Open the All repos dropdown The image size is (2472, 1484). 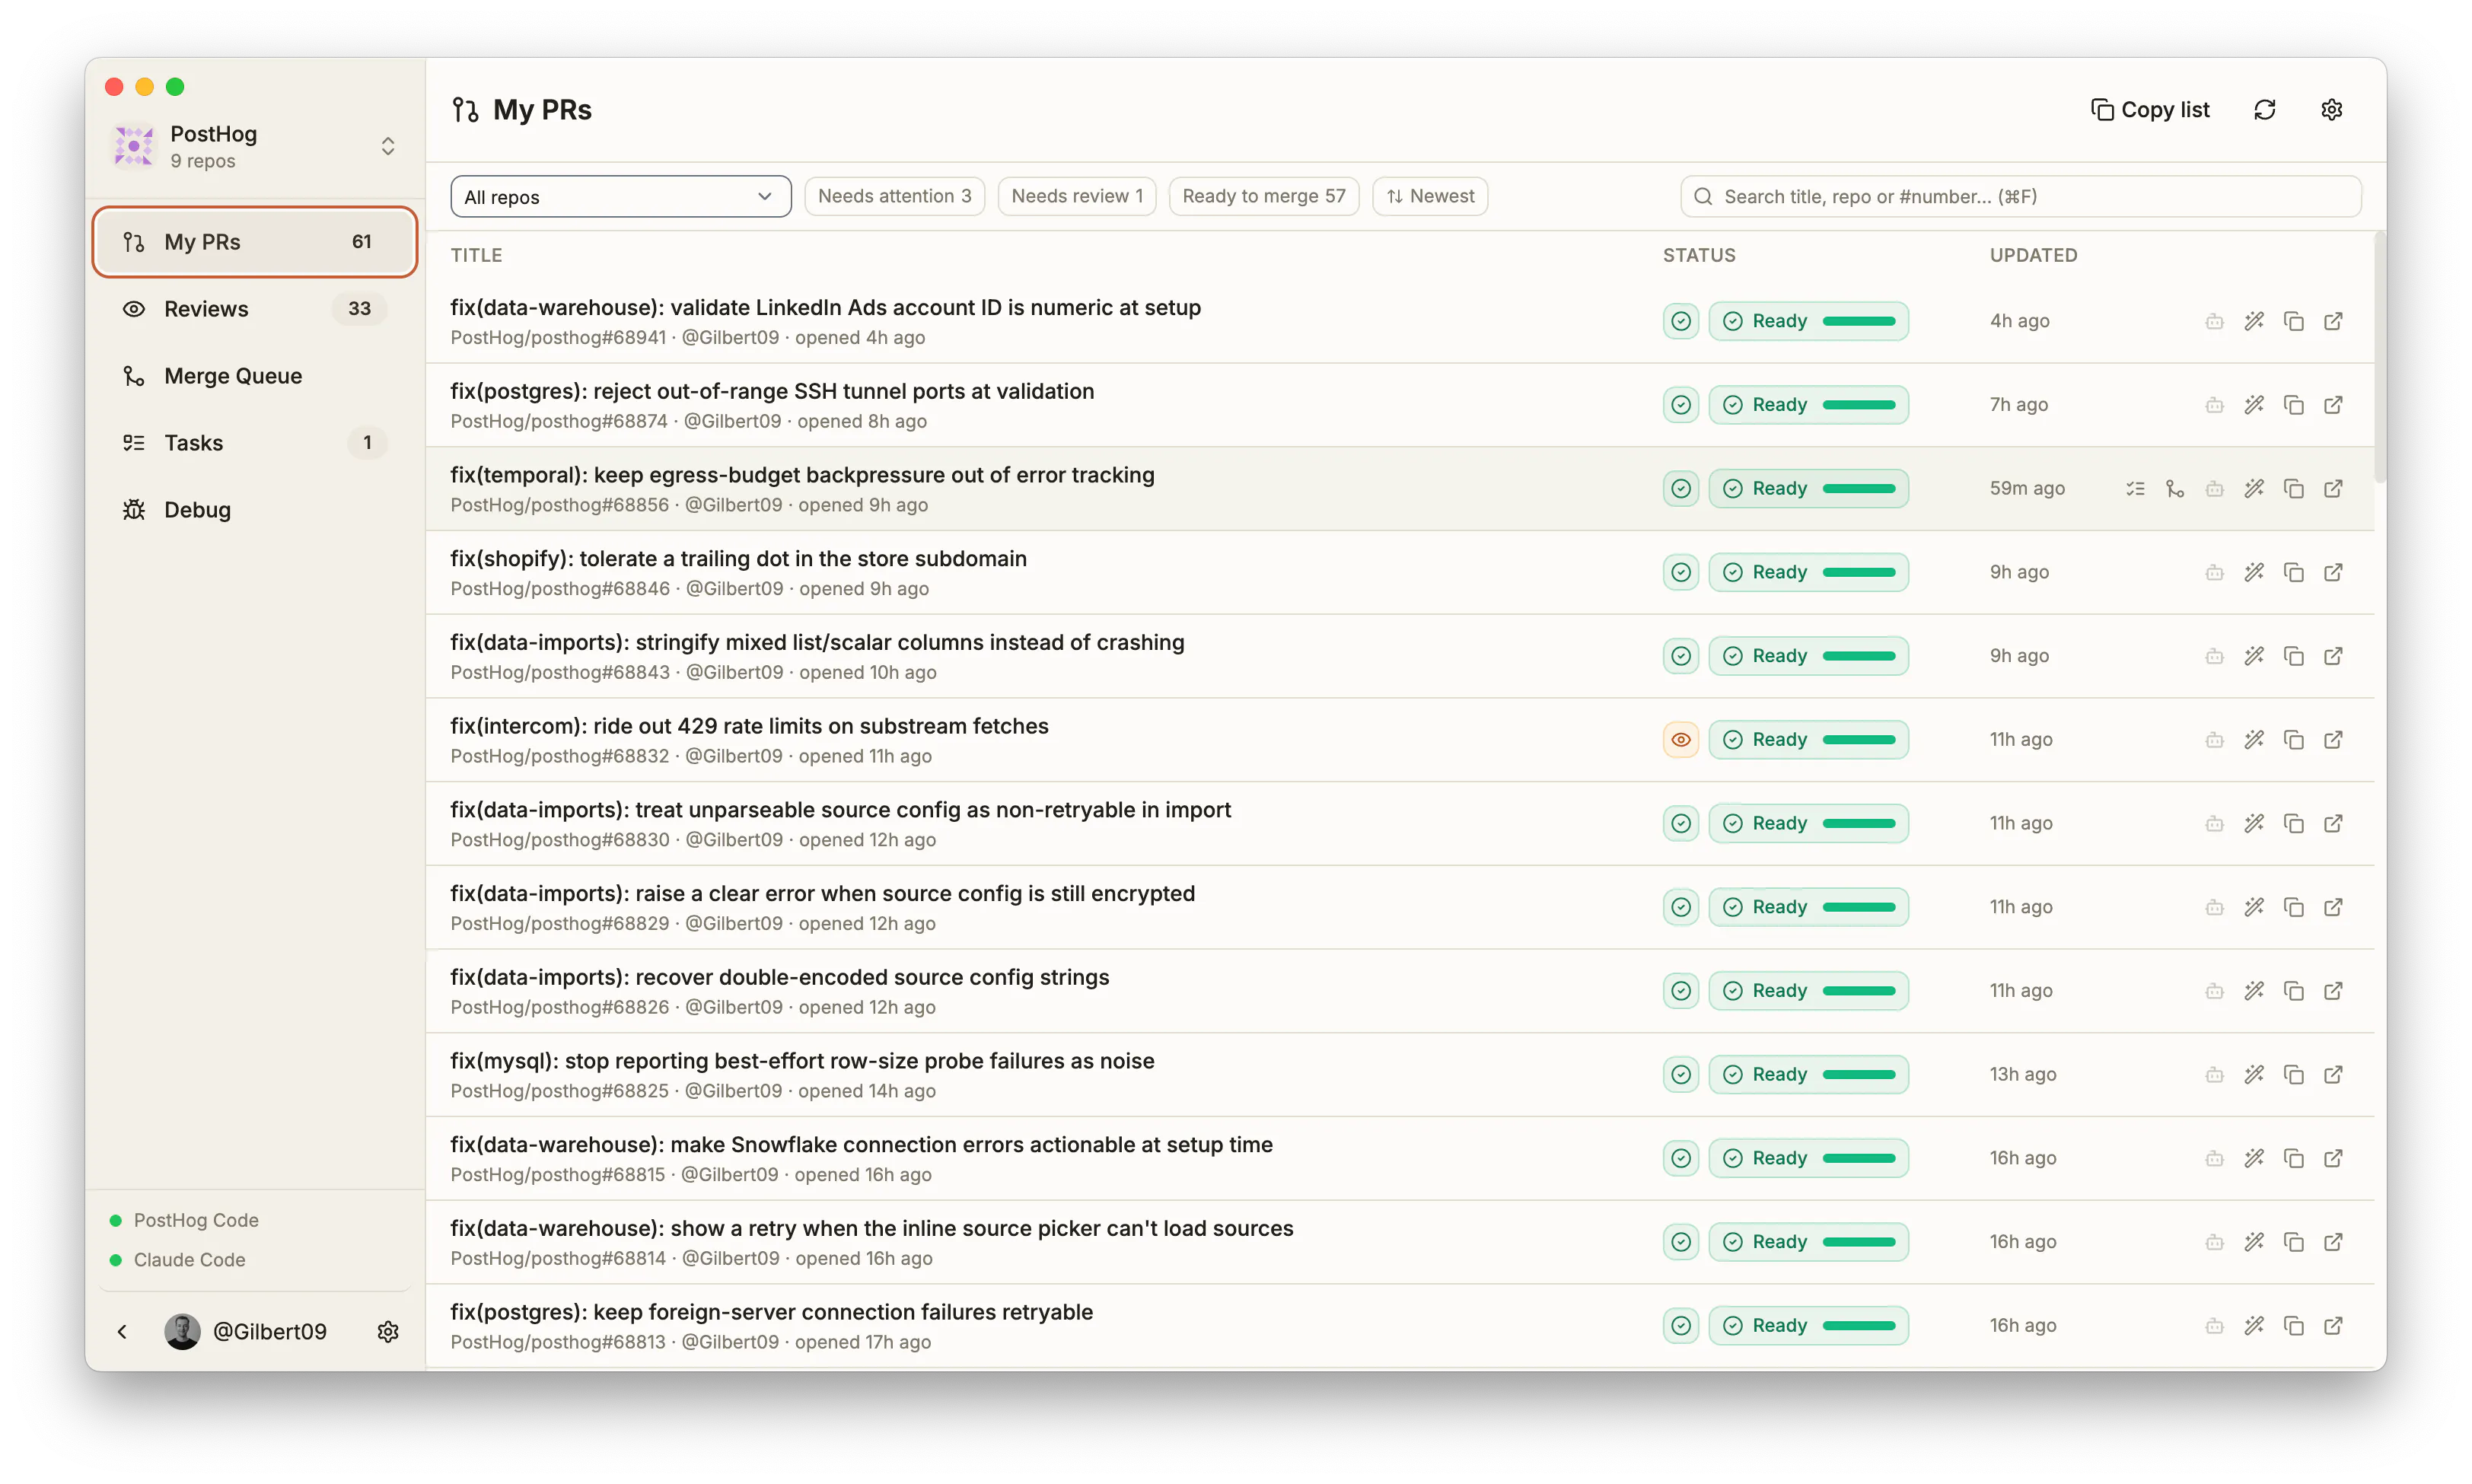coord(620,197)
